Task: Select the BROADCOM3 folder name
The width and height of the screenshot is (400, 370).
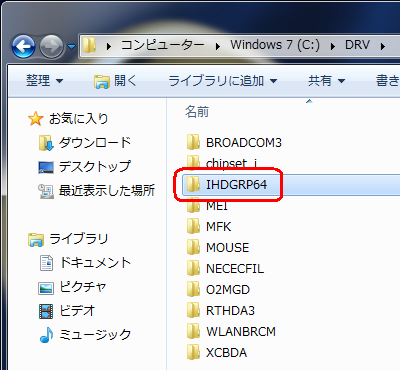Action: pyautogui.click(x=244, y=143)
